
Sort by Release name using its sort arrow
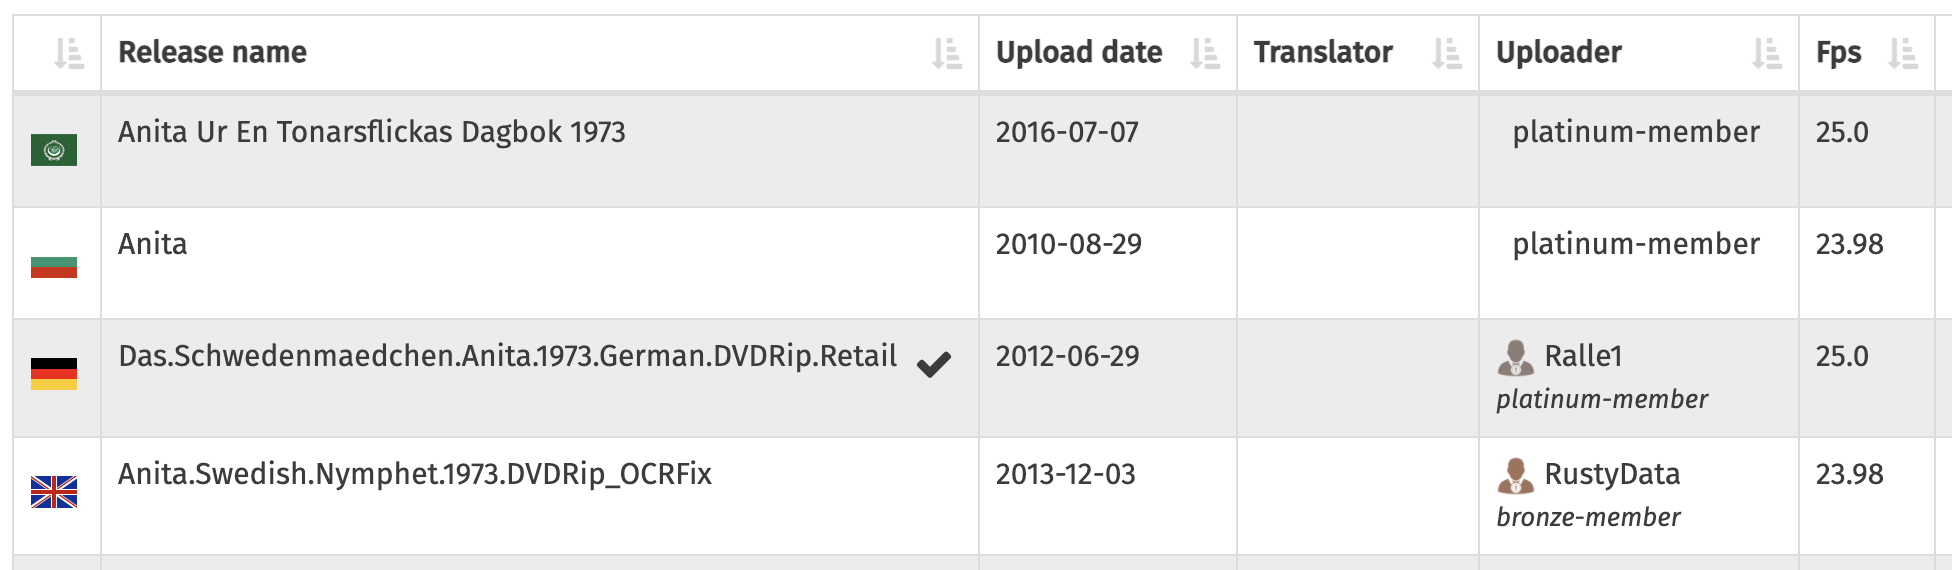pyautogui.click(x=947, y=53)
